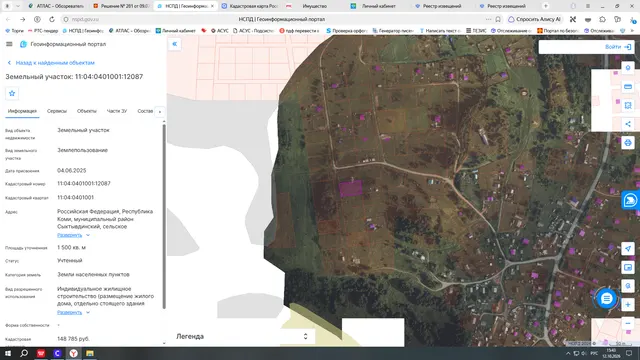Select the measure ruler tool
640x360 pixels.
(x=628, y=87)
